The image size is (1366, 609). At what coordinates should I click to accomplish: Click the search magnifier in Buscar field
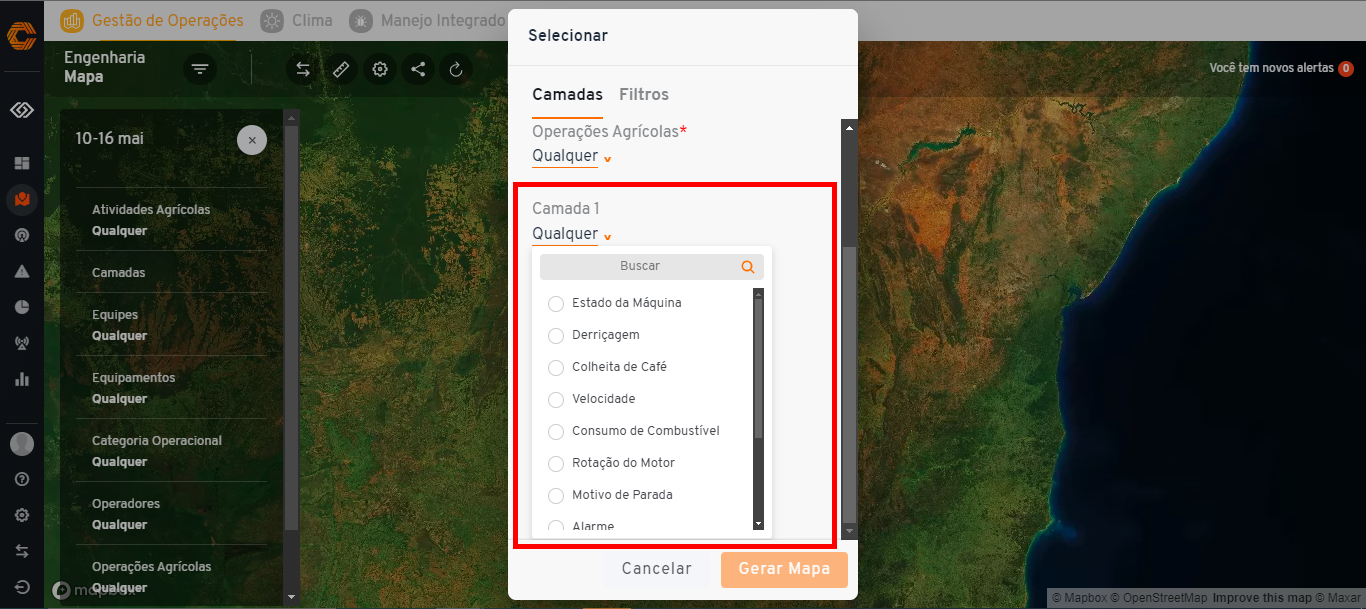tap(748, 267)
